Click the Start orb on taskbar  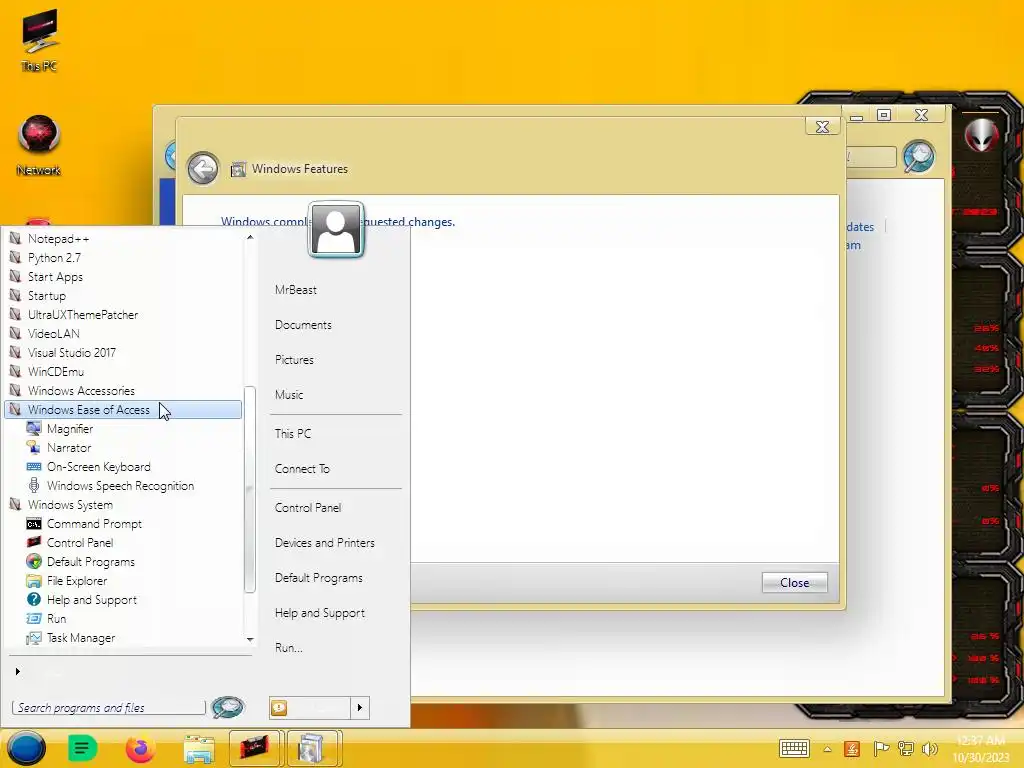(x=26, y=748)
